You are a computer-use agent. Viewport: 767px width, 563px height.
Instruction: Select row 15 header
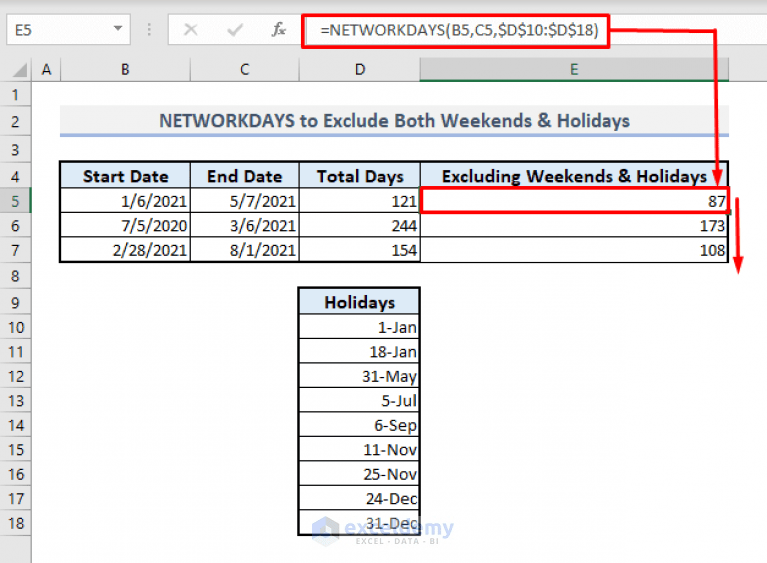tap(15, 450)
